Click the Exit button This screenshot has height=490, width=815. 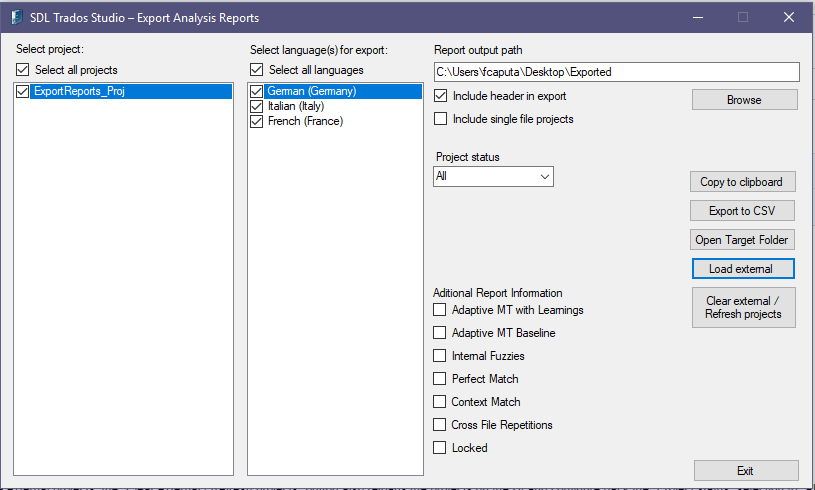click(746, 471)
